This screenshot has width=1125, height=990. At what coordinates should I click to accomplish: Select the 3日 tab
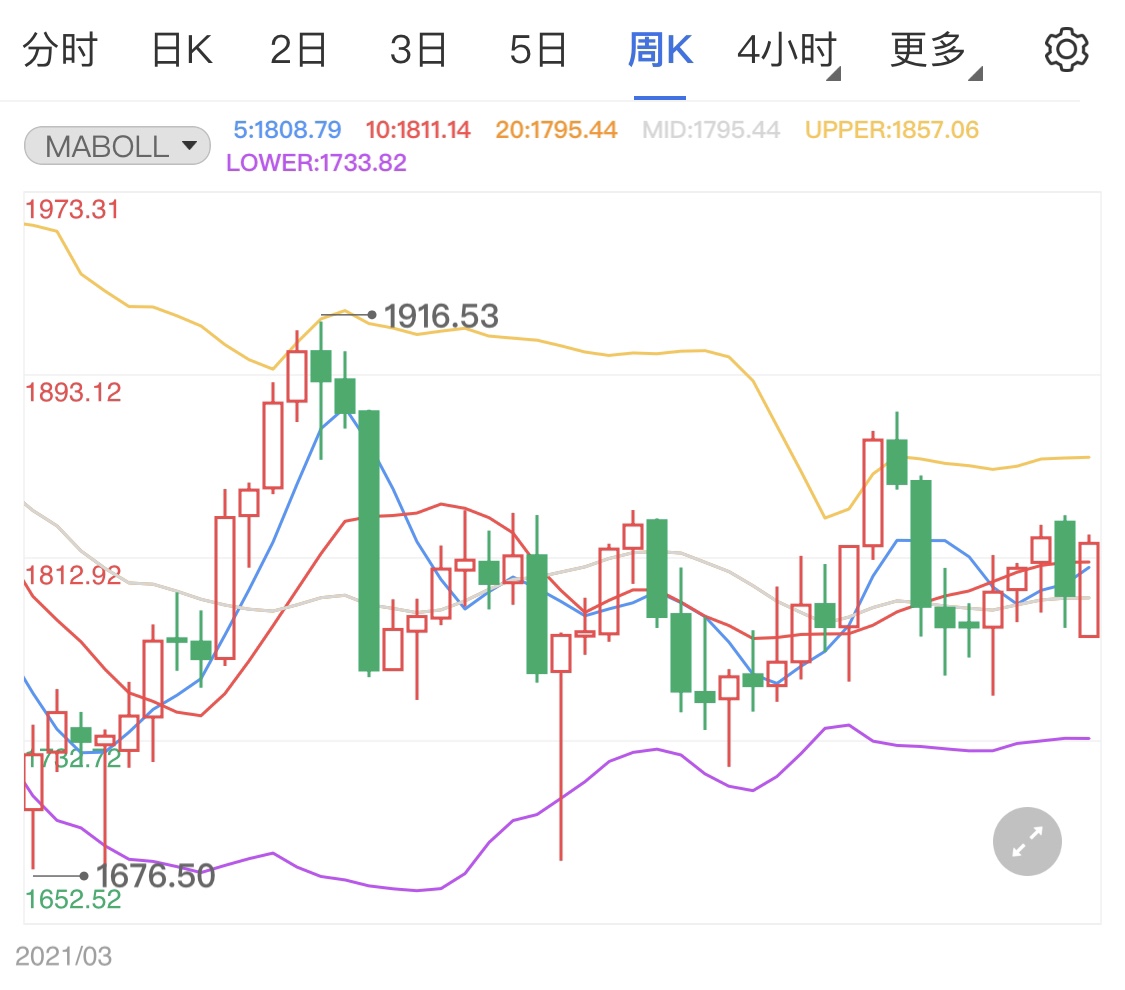tap(418, 50)
